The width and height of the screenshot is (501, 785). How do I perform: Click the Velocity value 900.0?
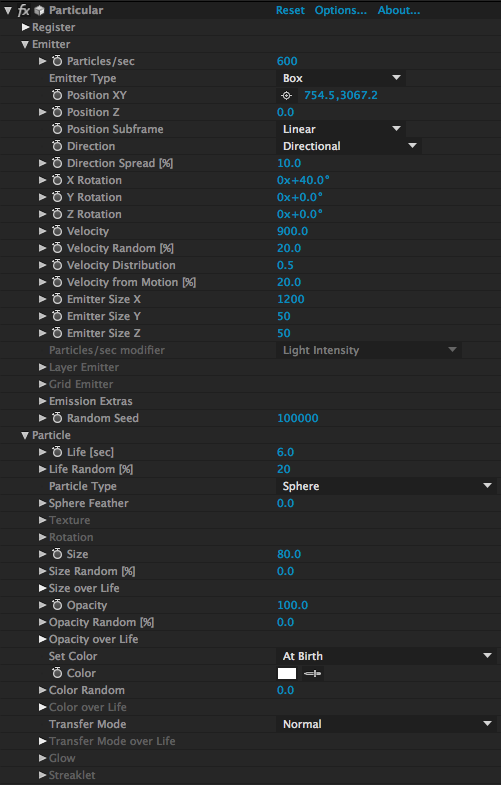pos(292,231)
